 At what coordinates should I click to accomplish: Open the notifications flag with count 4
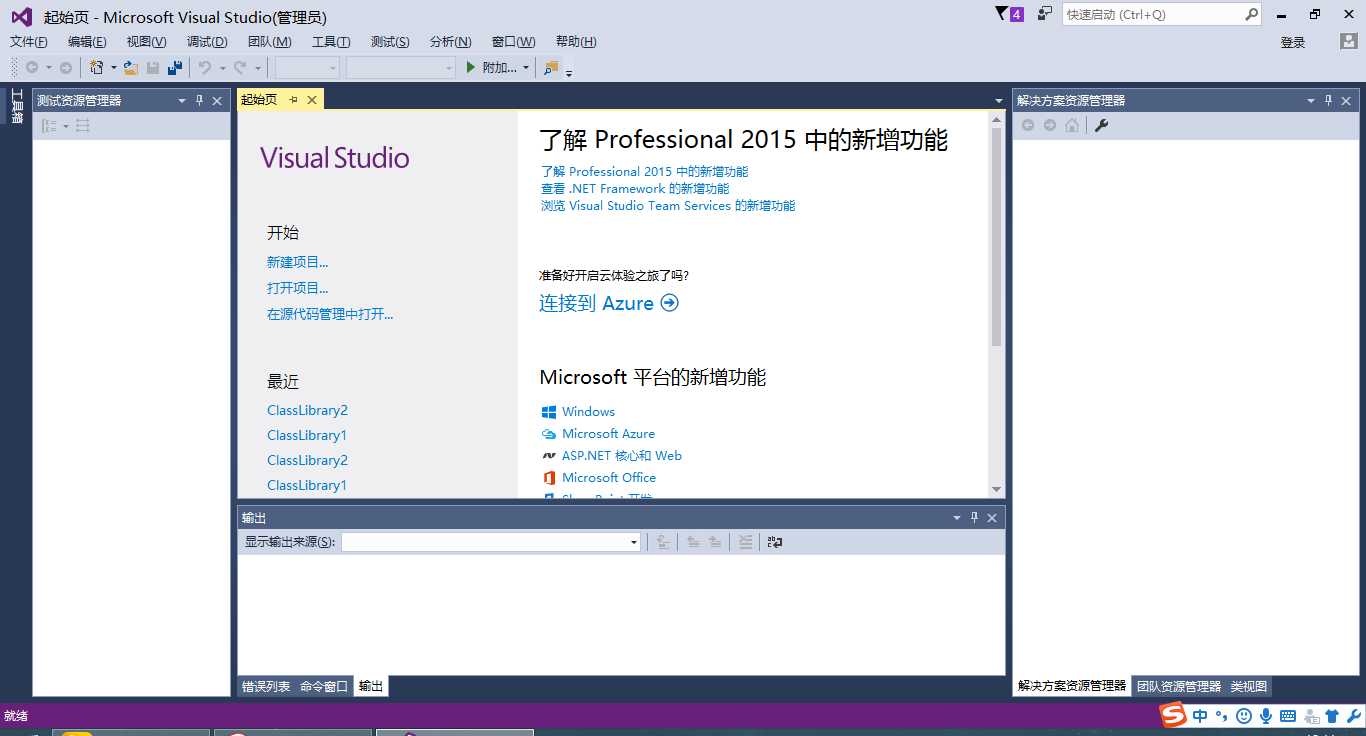coord(1009,14)
